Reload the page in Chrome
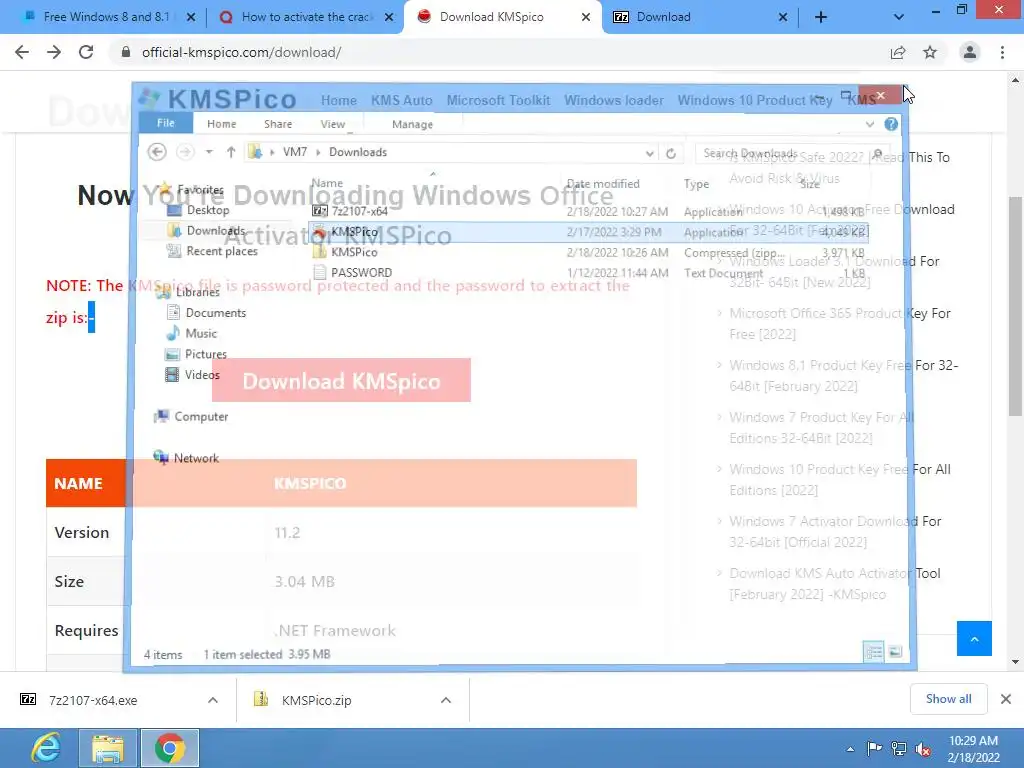Image resolution: width=1024 pixels, height=768 pixels. [x=86, y=52]
